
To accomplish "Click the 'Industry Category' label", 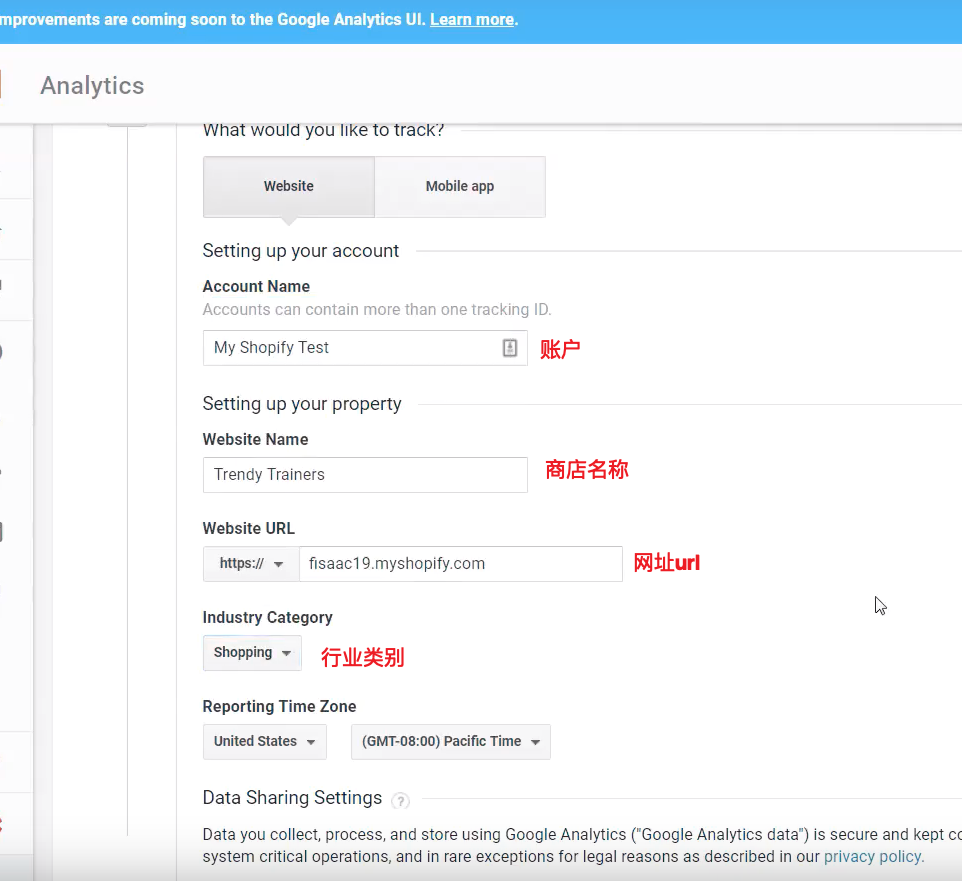I will click(x=267, y=617).
